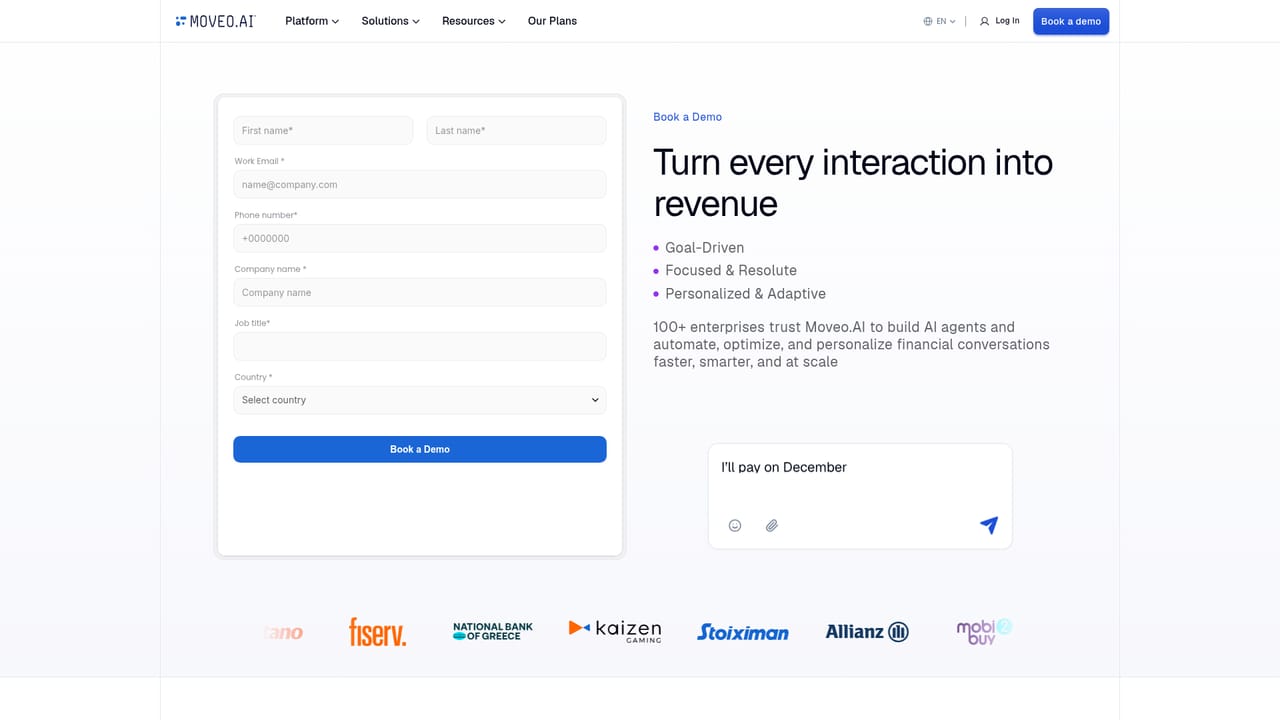Focus the Phone number input
This screenshot has height=720, width=1280.
(x=420, y=238)
